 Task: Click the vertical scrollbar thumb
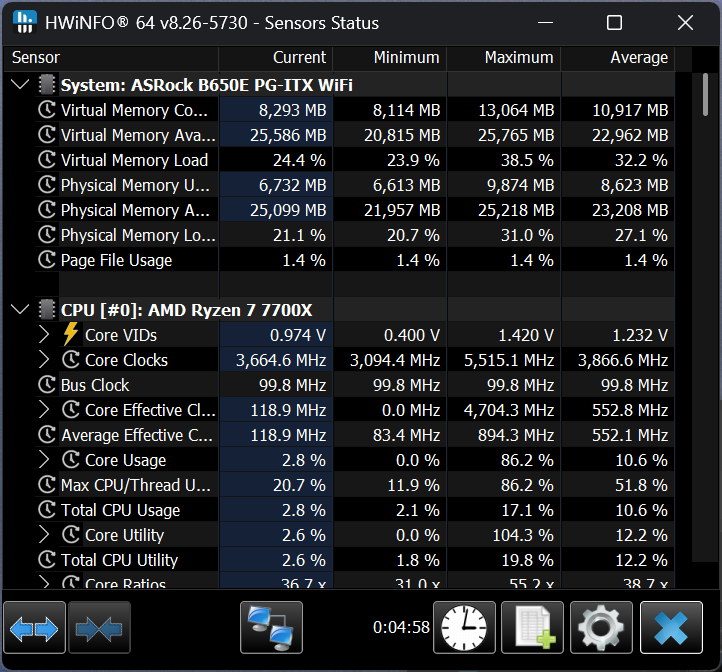[705, 95]
